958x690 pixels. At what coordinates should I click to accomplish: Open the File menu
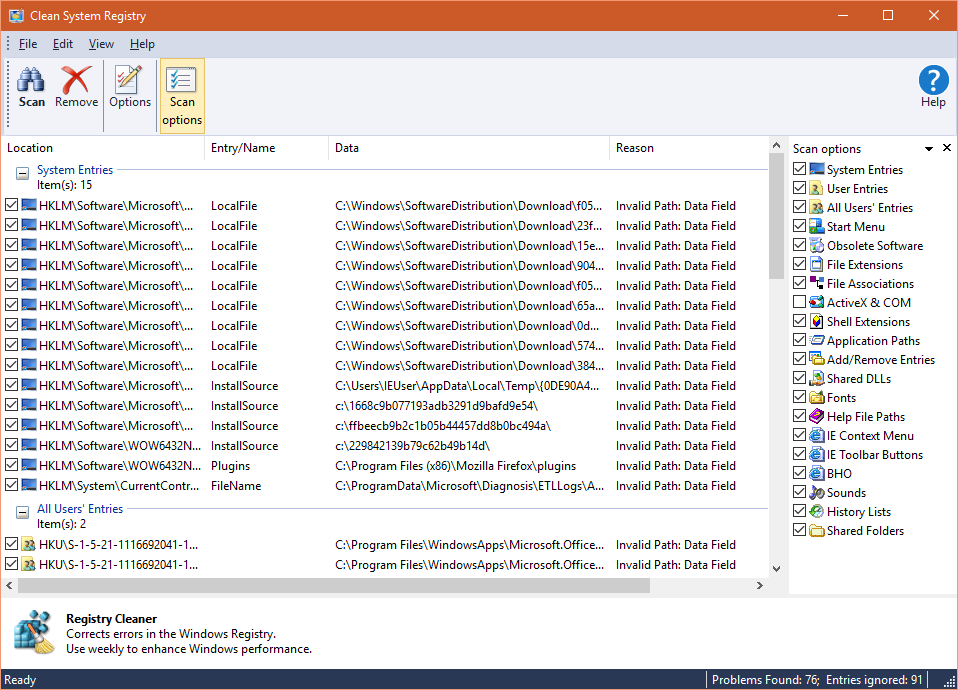[27, 44]
